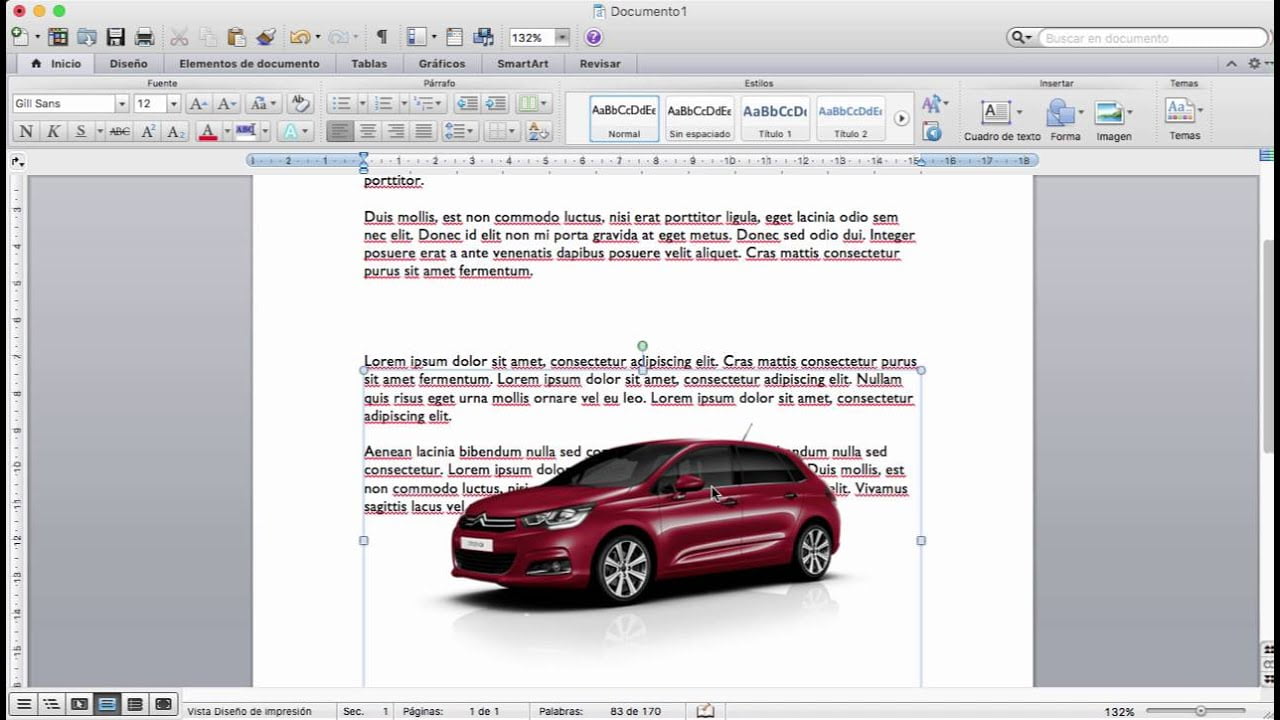
Task: Paste from clipboard icon
Action: 237,37
